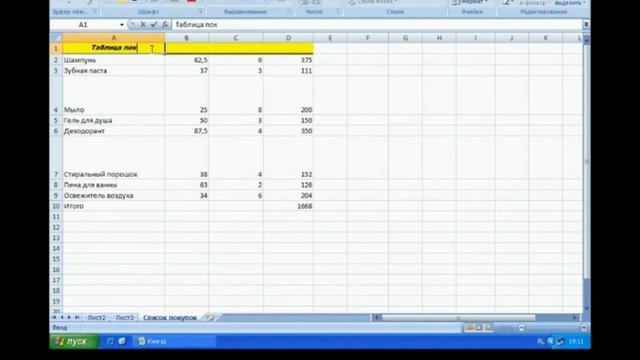
Task: Switch to Page Layout view in status bar
Action: 479,327
